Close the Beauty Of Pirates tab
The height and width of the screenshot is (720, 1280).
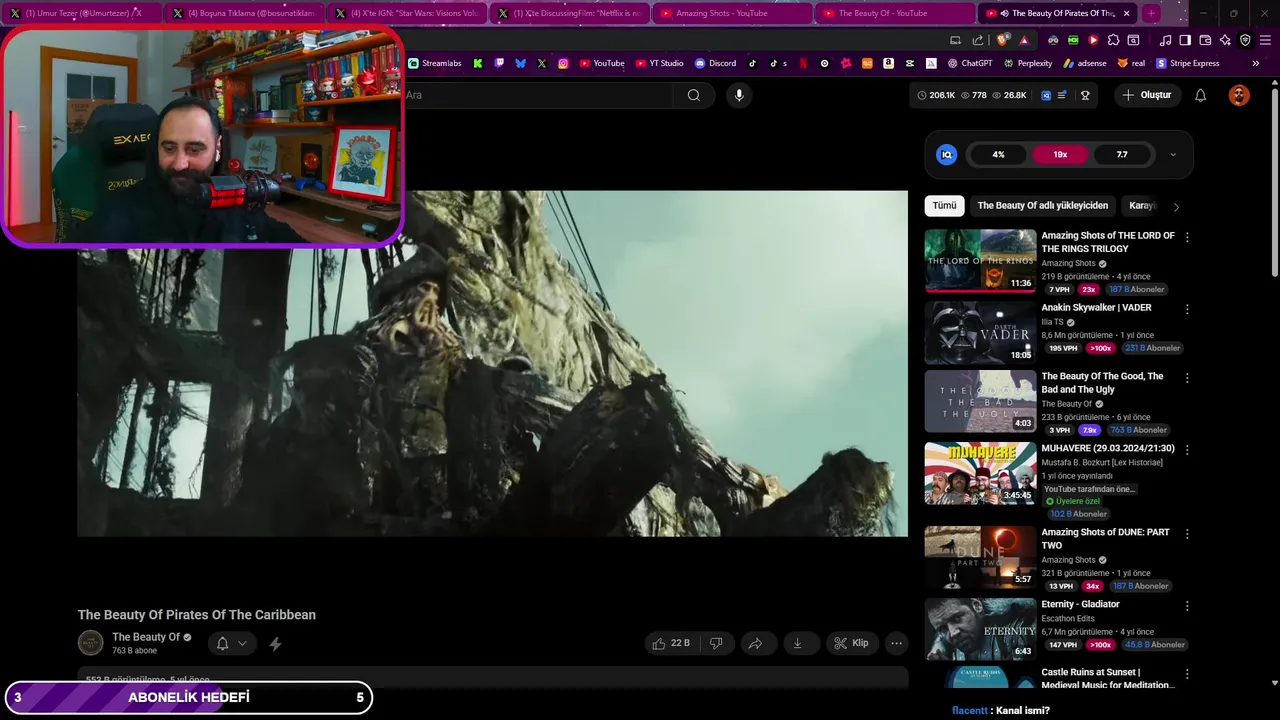[1127, 13]
